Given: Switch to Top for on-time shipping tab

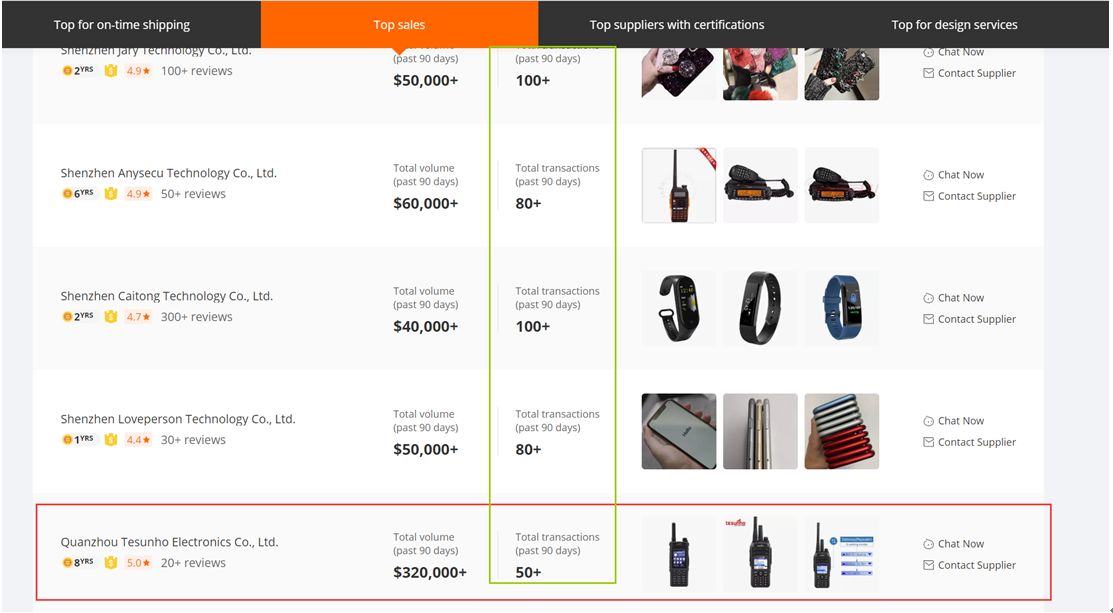Looking at the screenshot, I should [122, 25].
